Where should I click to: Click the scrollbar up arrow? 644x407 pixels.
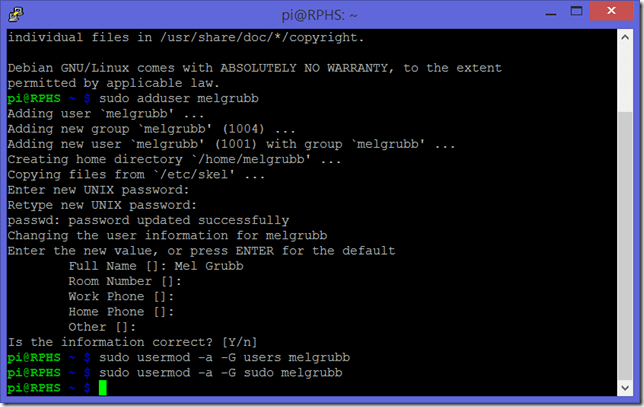(x=626, y=38)
